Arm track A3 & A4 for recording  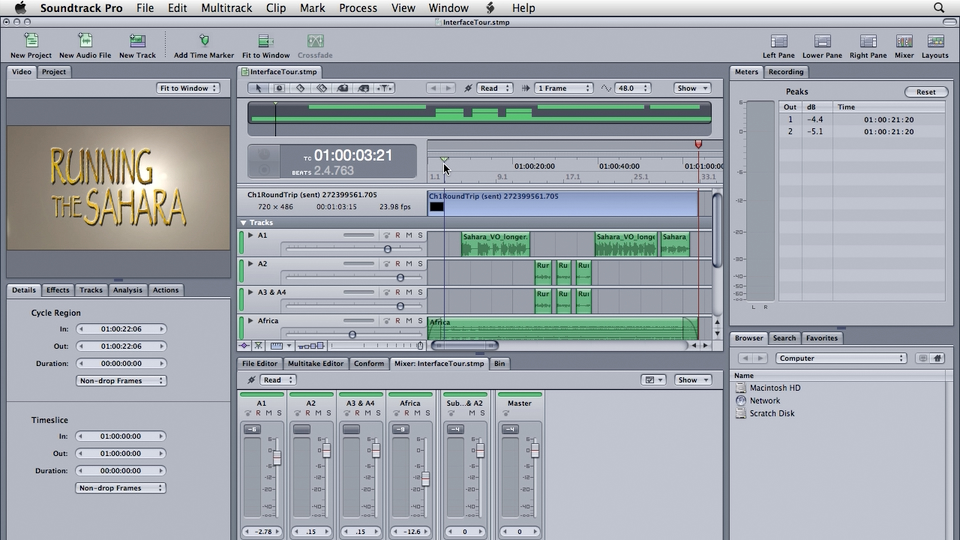(398, 292)
